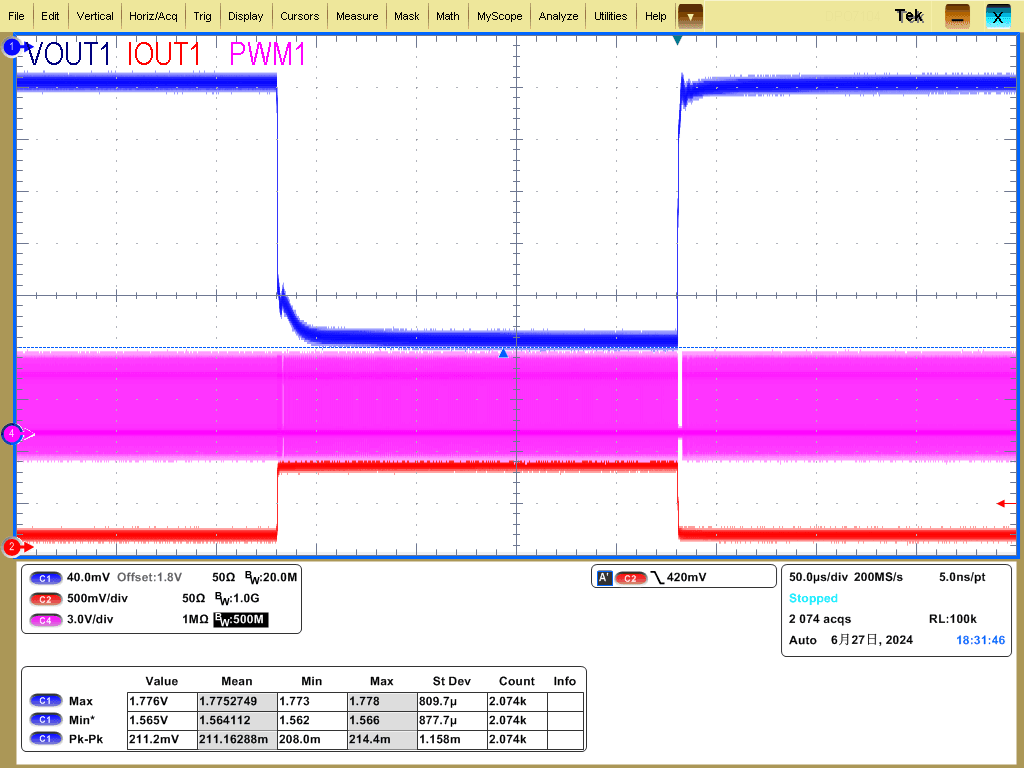Screen dimensions: 1024x768
Task: Open the Trig menu
Action: click(x=202, y=16)
